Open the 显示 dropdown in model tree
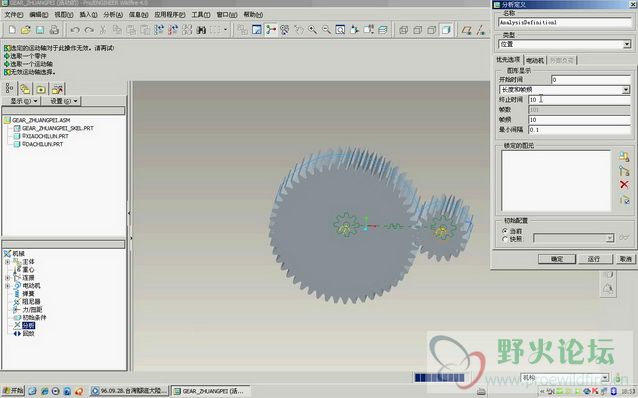Image resolution: width=638 pixels, height=398 pixels. [22, 101]
